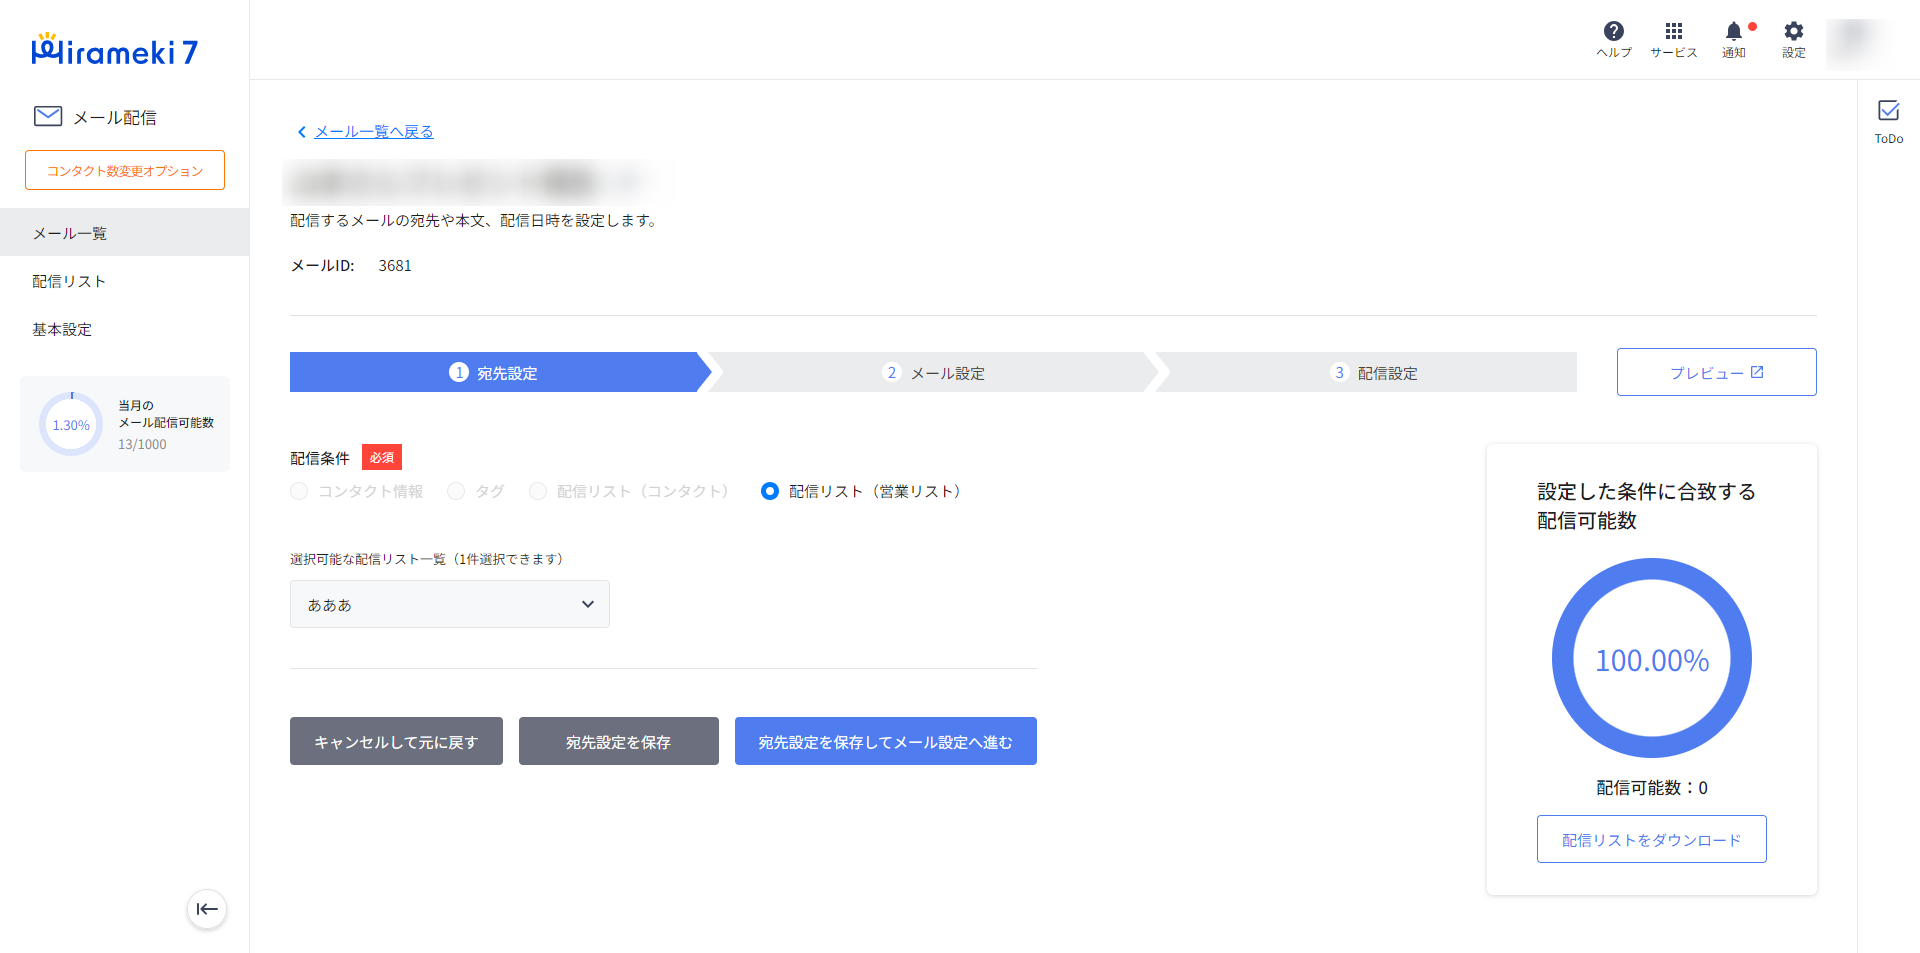
Task: Collapse the sidebar with arrow icon
Action: pos(207,909)
